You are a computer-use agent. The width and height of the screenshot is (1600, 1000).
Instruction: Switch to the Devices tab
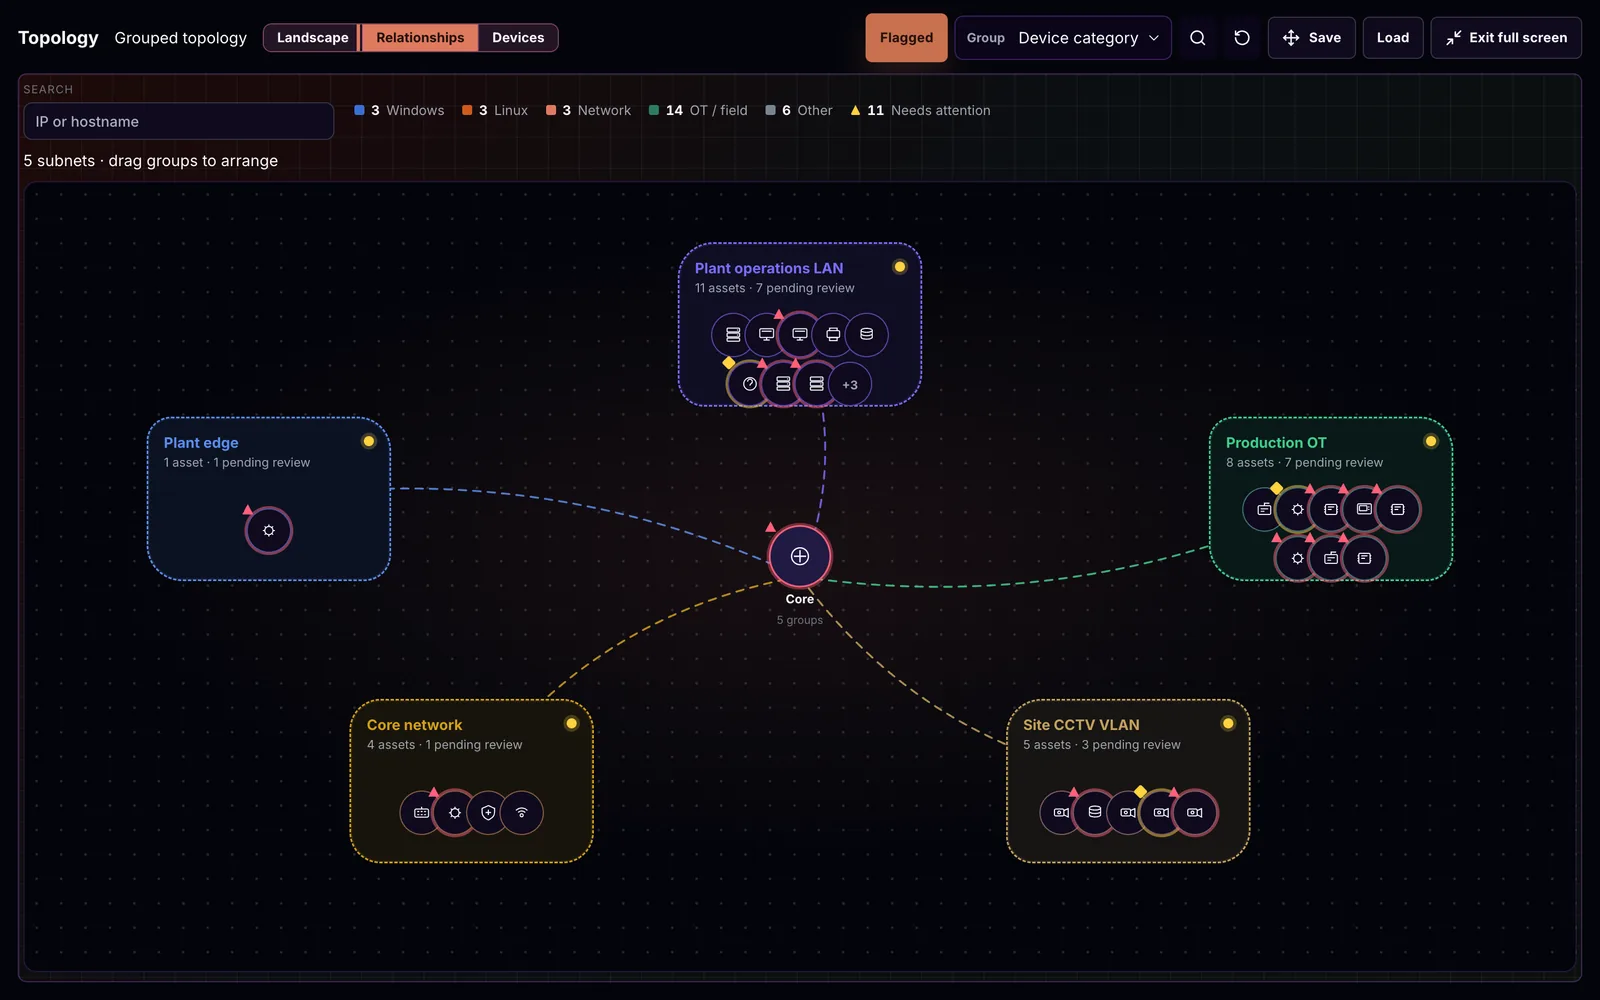pyautogui.click(x=518, y=38)
